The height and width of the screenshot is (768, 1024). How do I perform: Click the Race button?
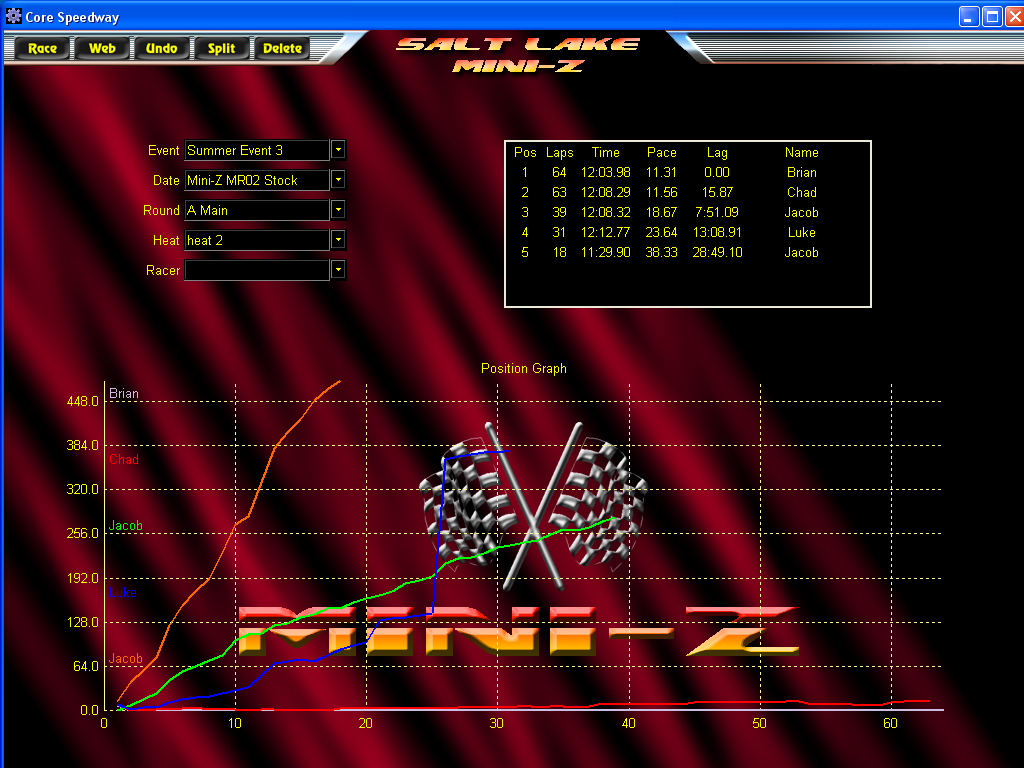tap(42, 48)
